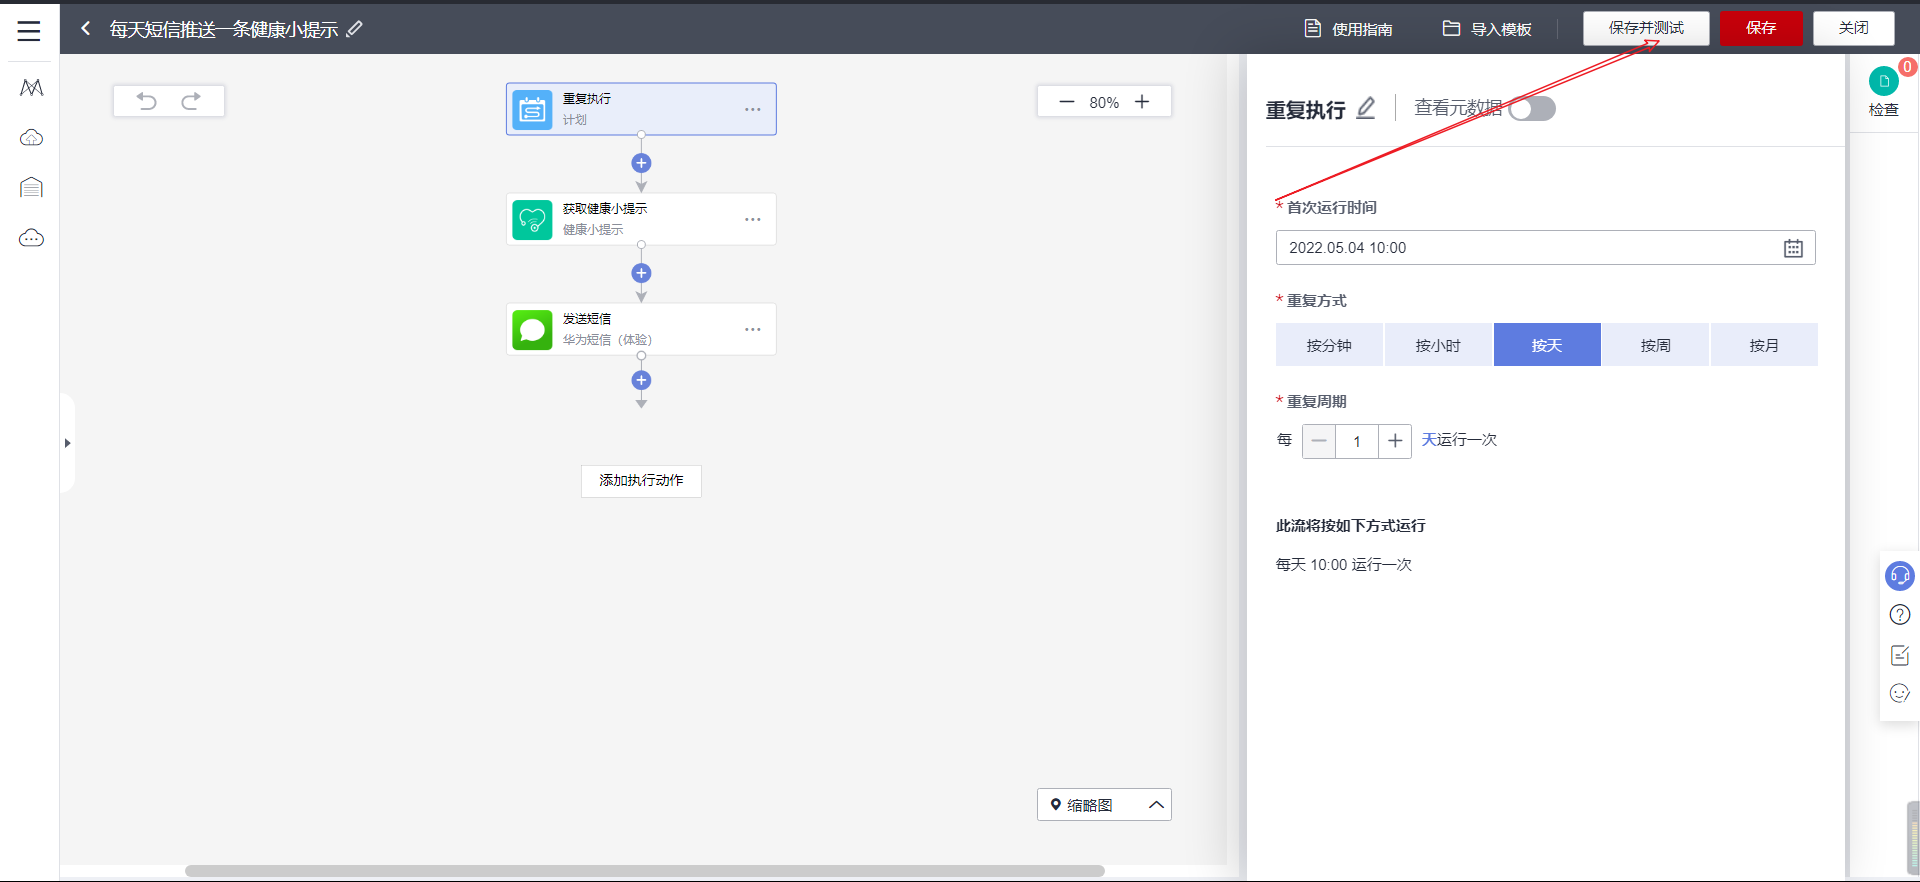Edit the 重复执行 panel name pencil

[x=1366, y=108]
